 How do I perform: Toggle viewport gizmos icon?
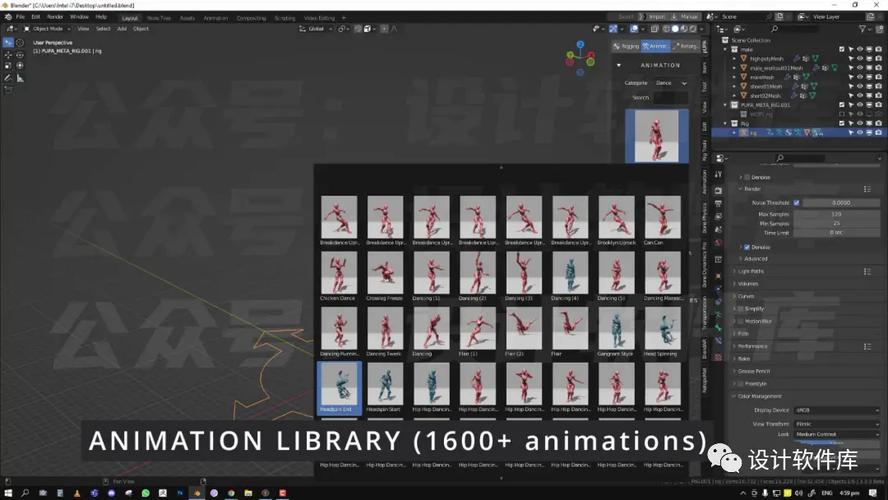(x=613, y=29)
